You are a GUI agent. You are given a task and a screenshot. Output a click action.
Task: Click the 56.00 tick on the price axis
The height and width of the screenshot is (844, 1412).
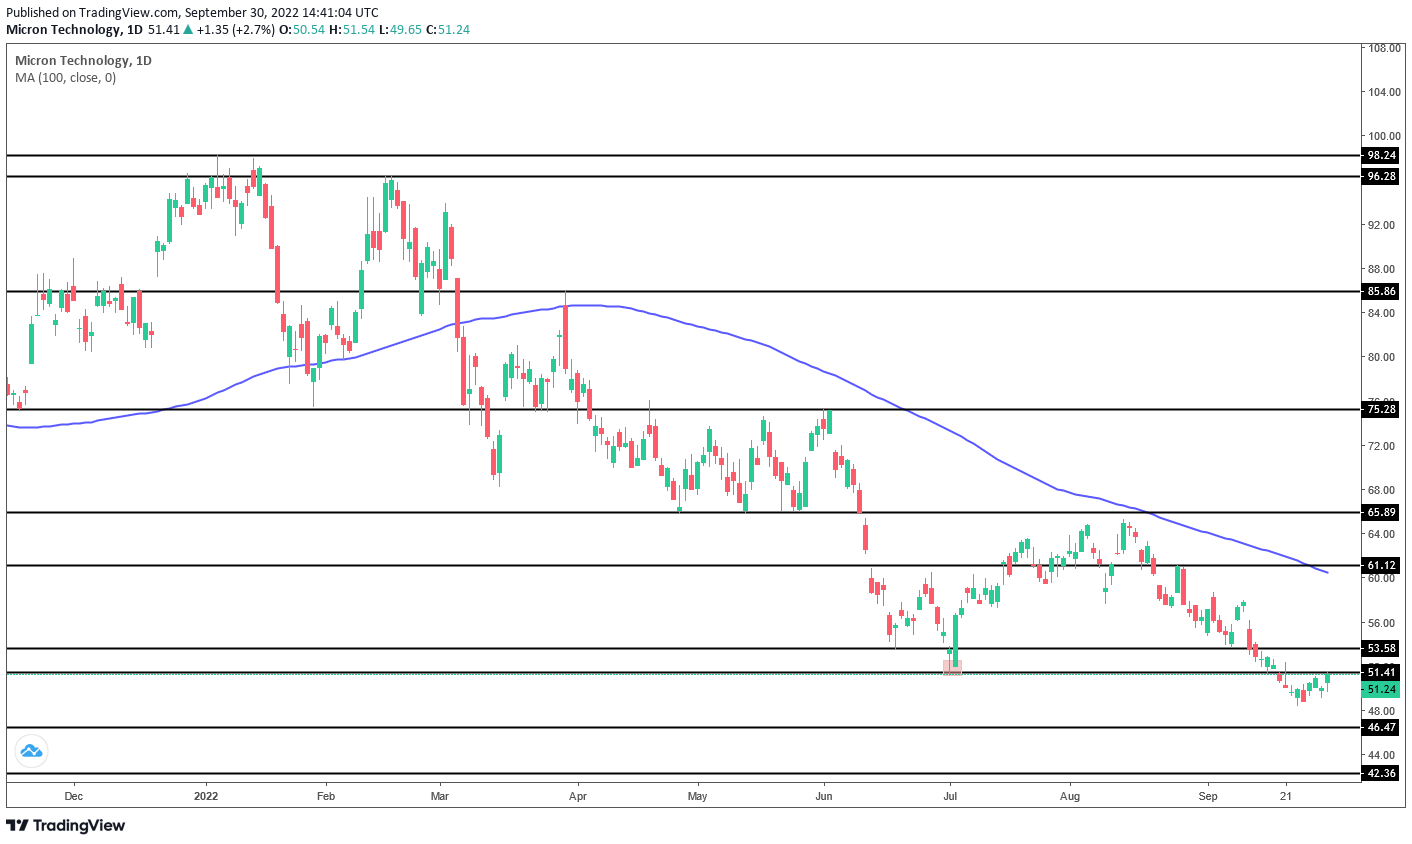(1383, 622)
